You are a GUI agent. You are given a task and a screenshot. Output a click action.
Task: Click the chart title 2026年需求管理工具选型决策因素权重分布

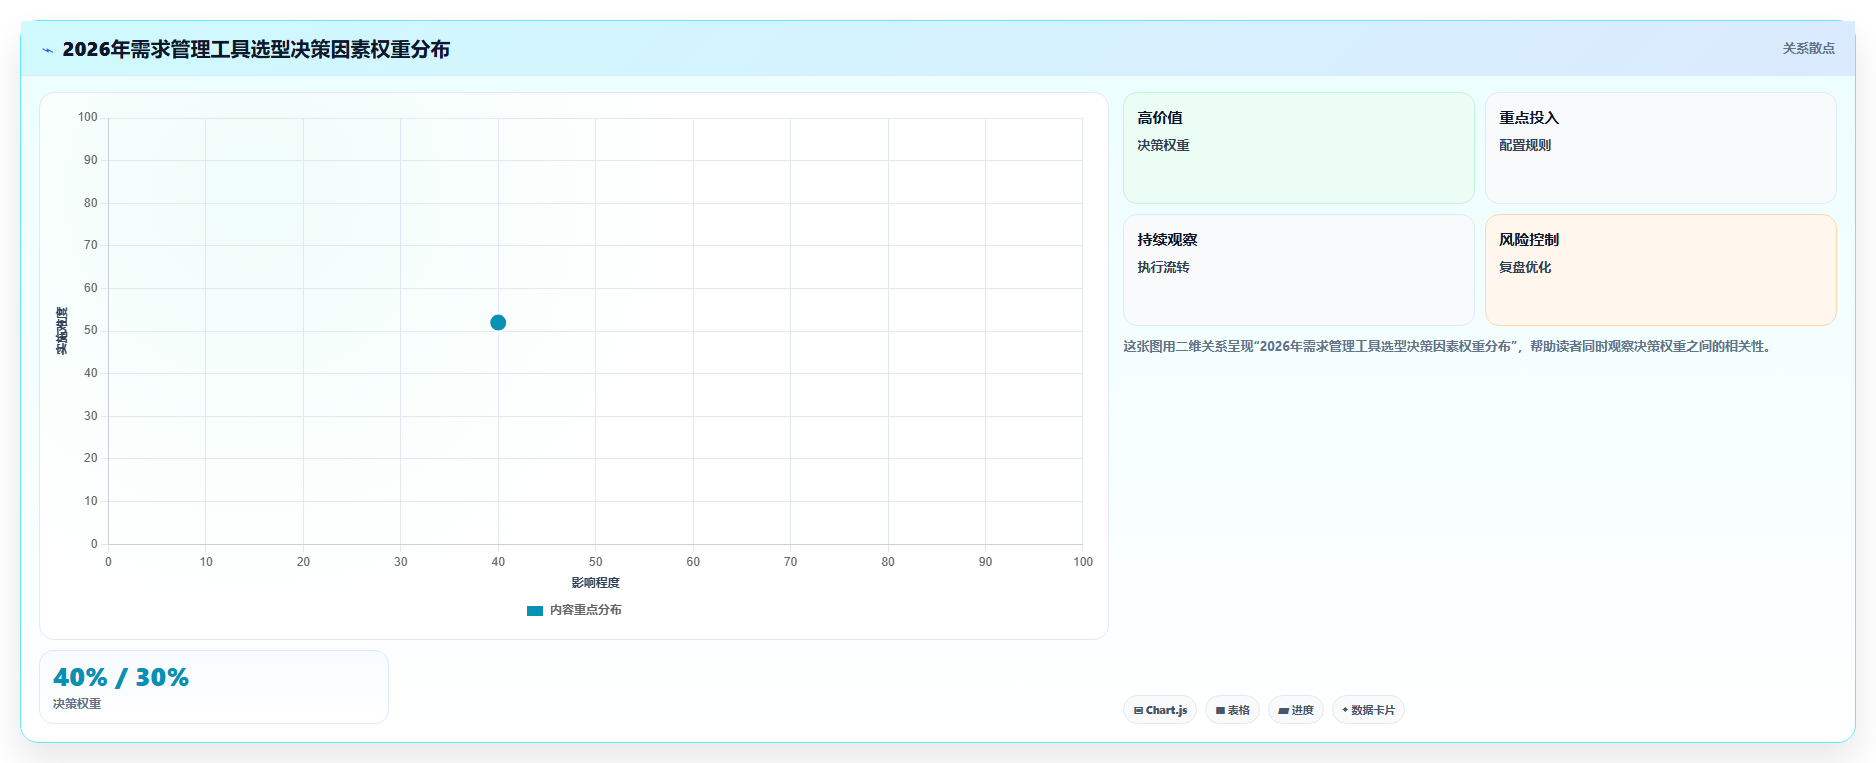[x=256, y=49]
